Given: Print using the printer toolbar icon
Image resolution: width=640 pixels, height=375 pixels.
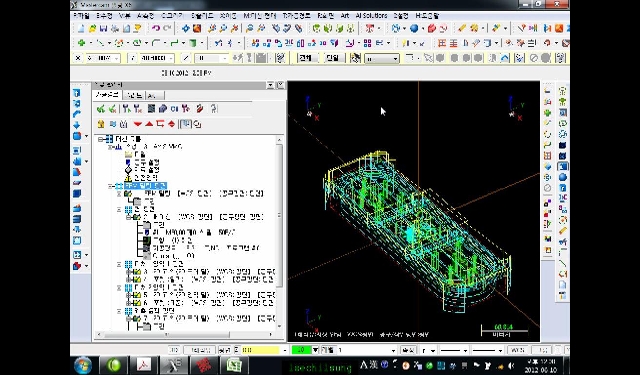Looking at the screenshot, I should (x=115, y=28).
